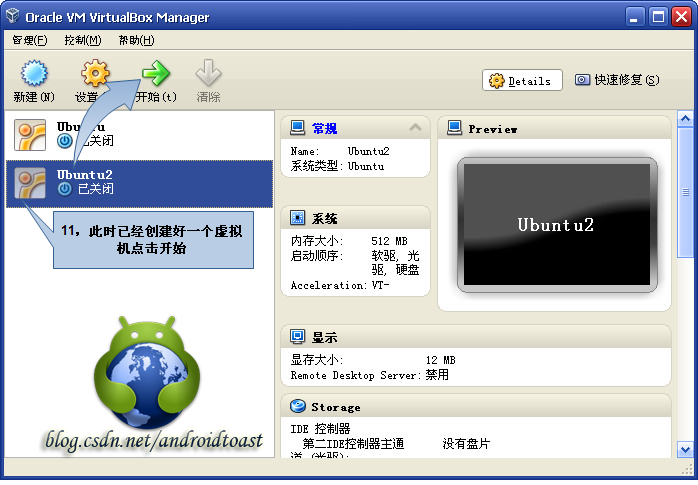Image resolution: width=698 pixels, height=485 pixels.
Task: Click scrollbar down arrow in details pane
Action: pos(685,449)
